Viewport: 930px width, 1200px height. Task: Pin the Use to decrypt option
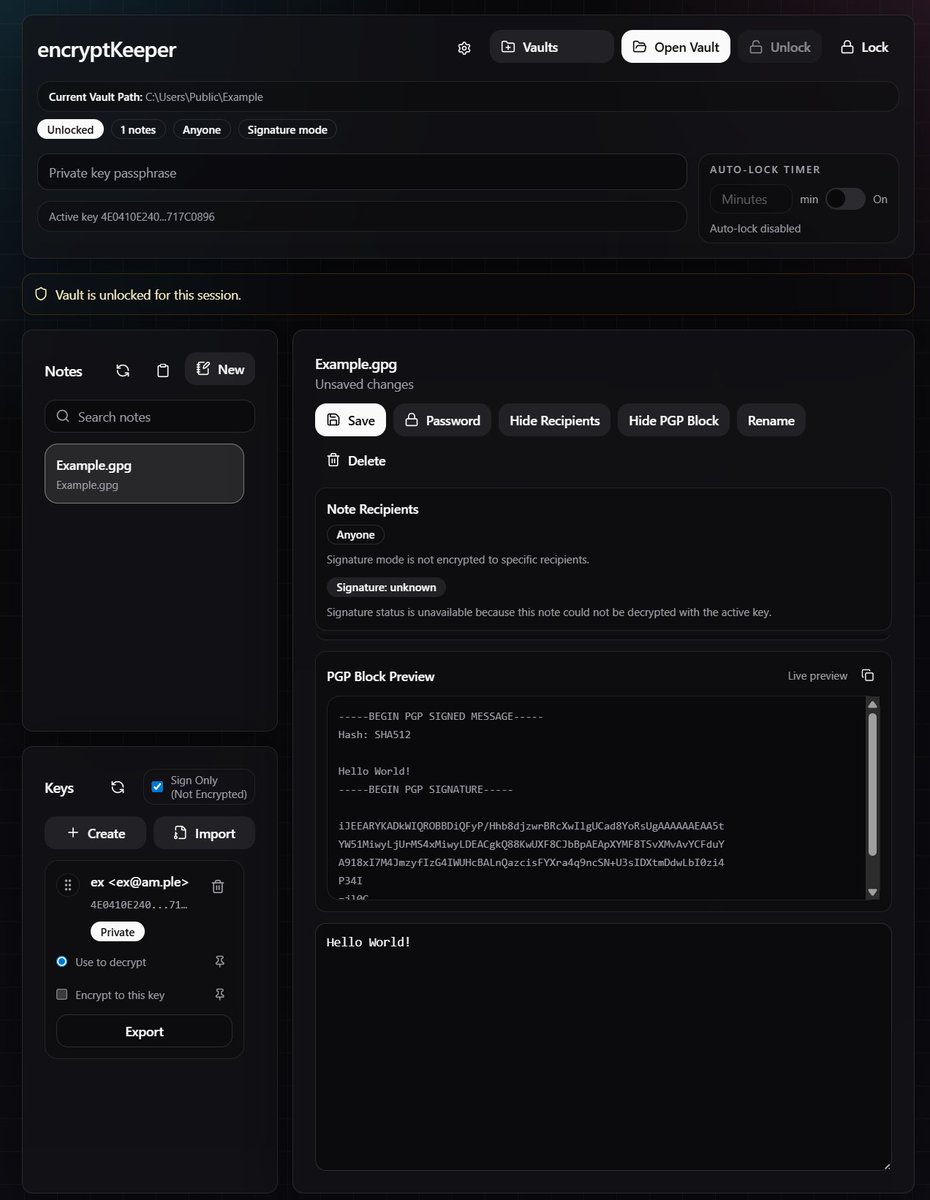[x=220, y=961]
